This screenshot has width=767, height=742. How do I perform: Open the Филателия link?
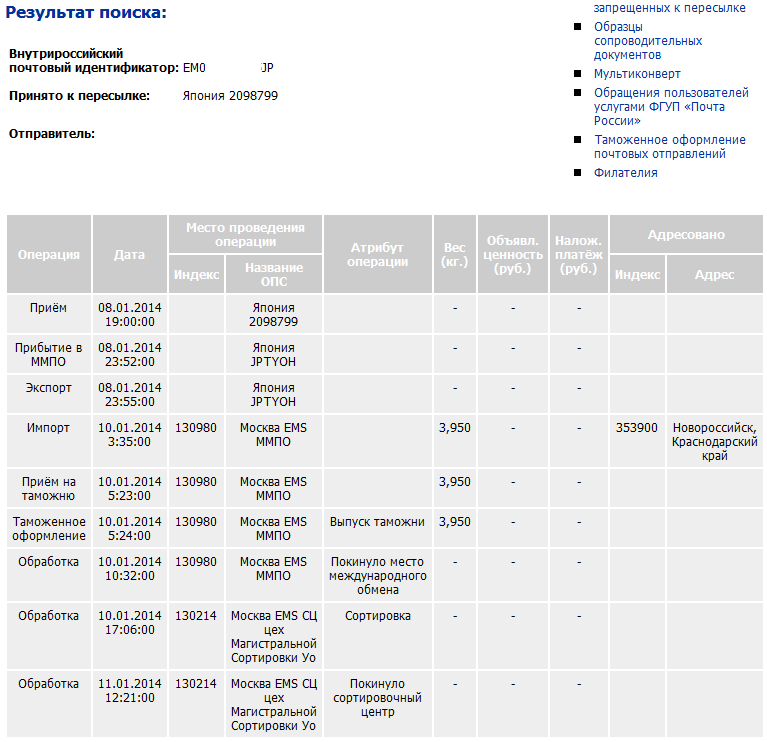click(626, 173)
